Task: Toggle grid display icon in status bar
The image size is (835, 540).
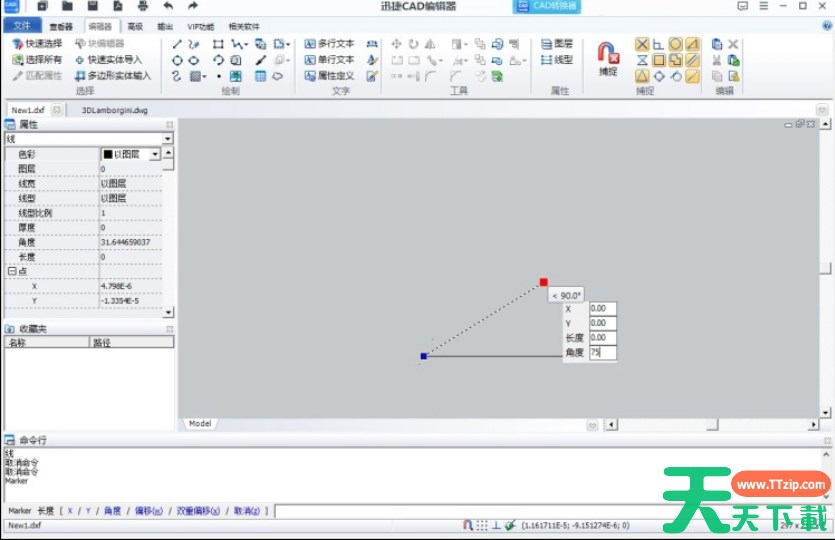Action: coord(482,525)
